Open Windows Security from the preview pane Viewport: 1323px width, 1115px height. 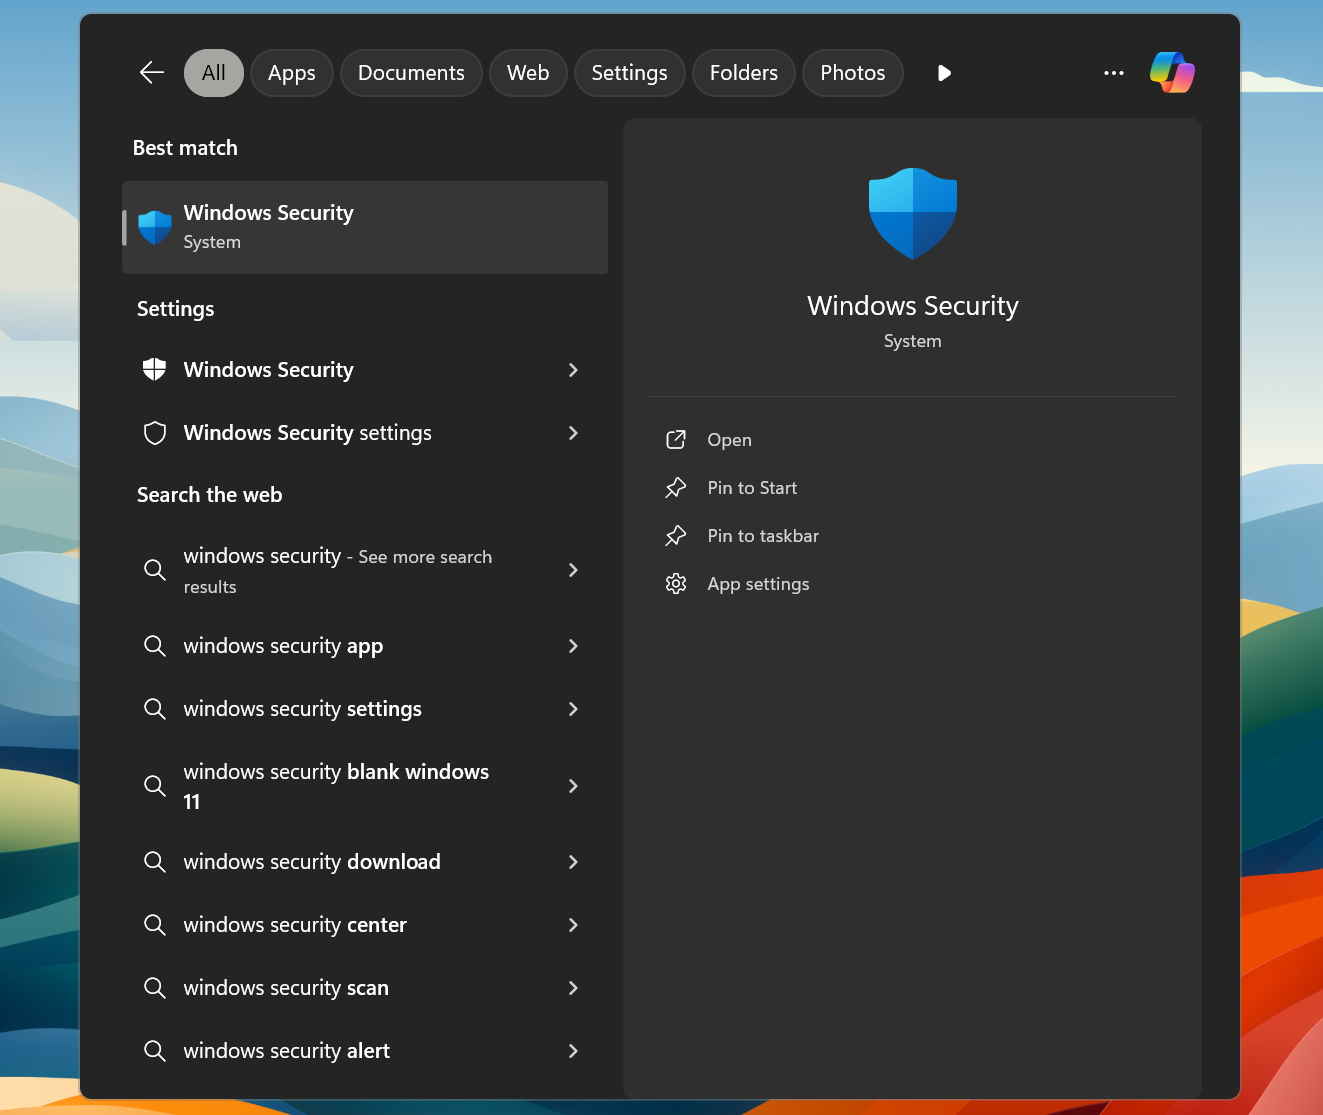(x=729, y=440)
